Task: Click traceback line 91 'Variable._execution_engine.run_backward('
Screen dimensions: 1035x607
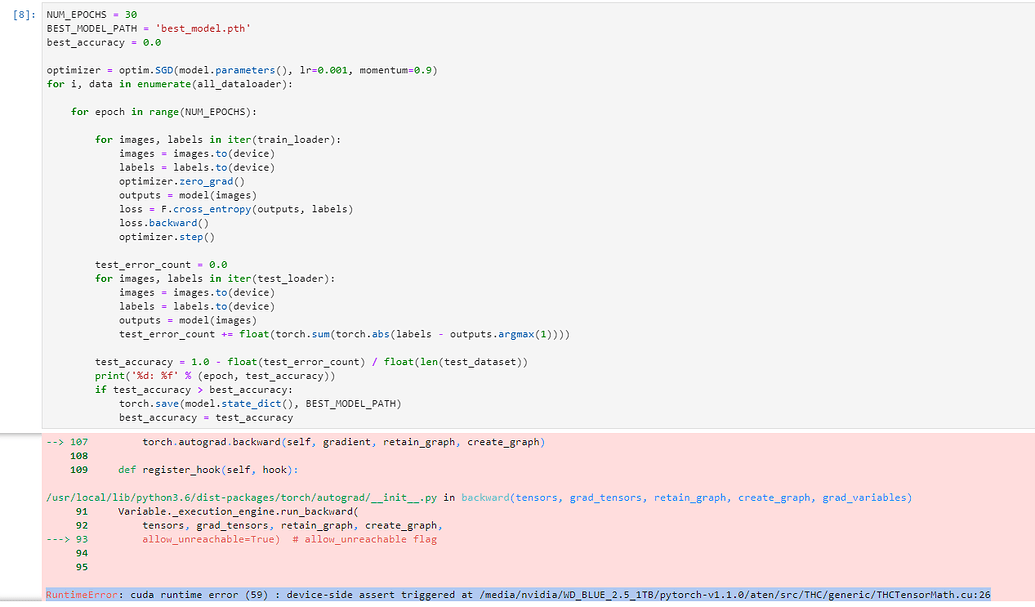Action: pyautogui.click(x=217, y=511)
